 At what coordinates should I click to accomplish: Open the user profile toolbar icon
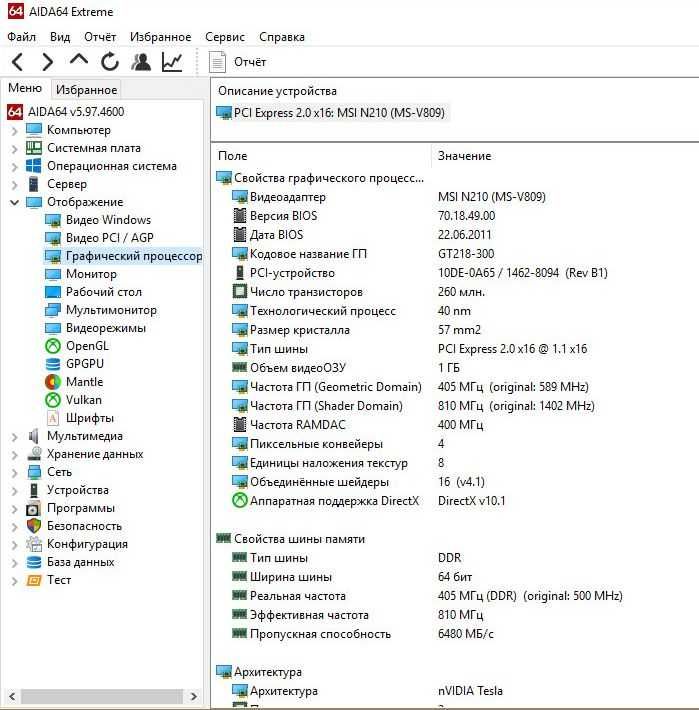(141, 62)
